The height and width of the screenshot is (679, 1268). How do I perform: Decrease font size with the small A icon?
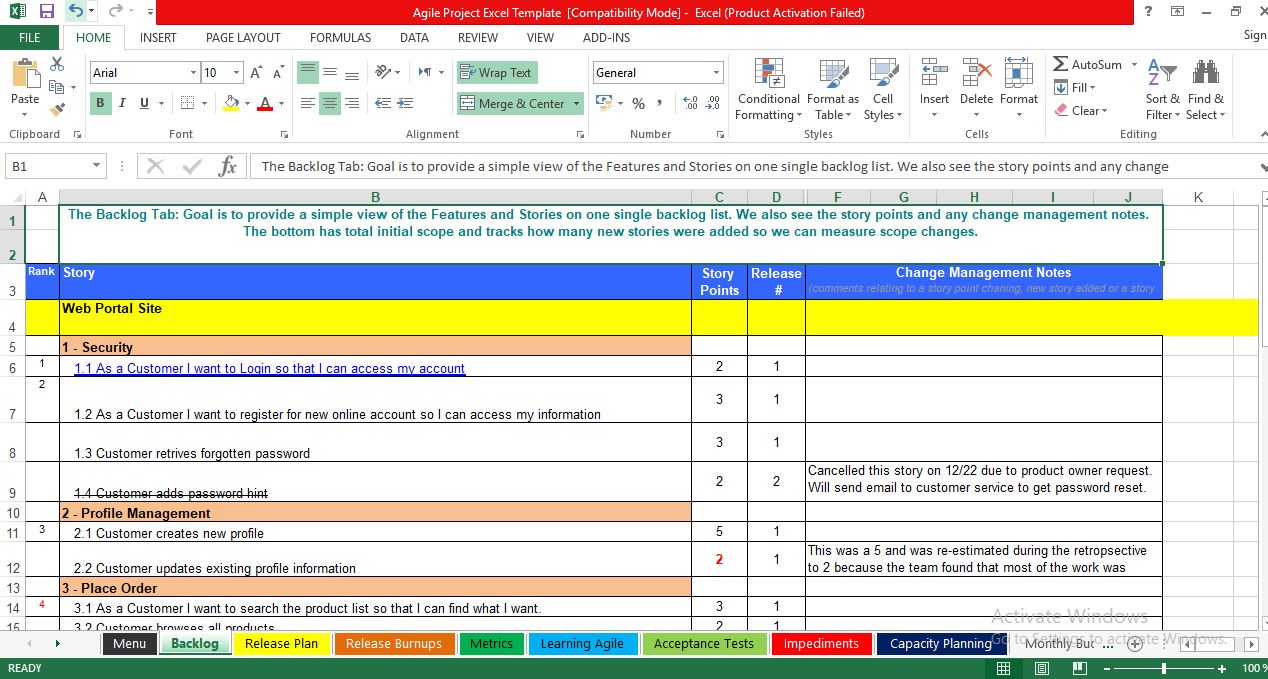coord(279,73)
